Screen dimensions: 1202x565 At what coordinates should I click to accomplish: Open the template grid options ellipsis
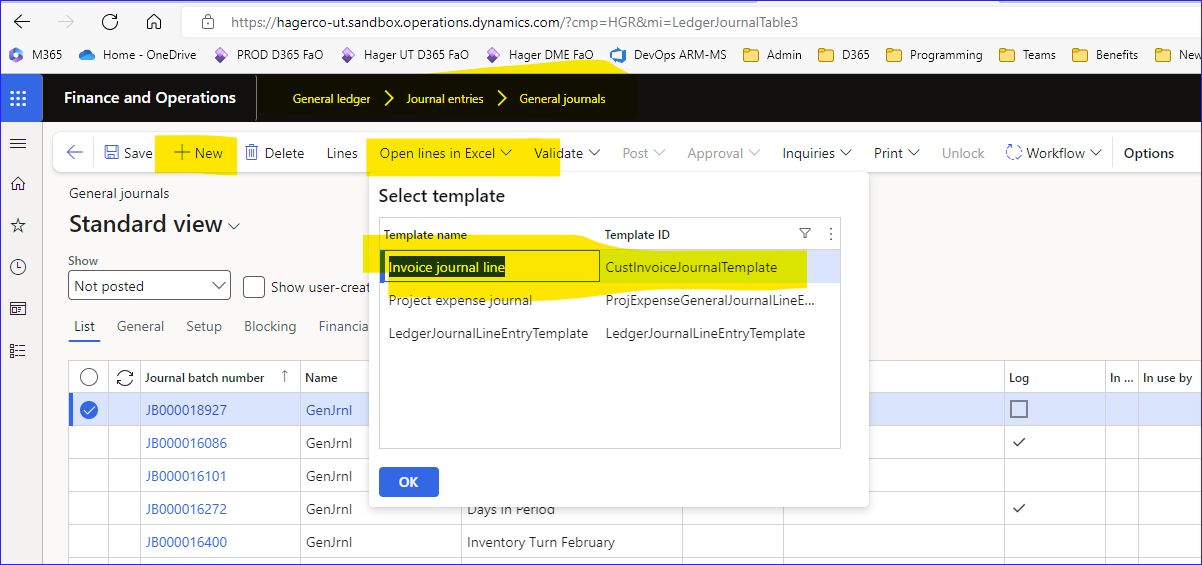point(829,233)
